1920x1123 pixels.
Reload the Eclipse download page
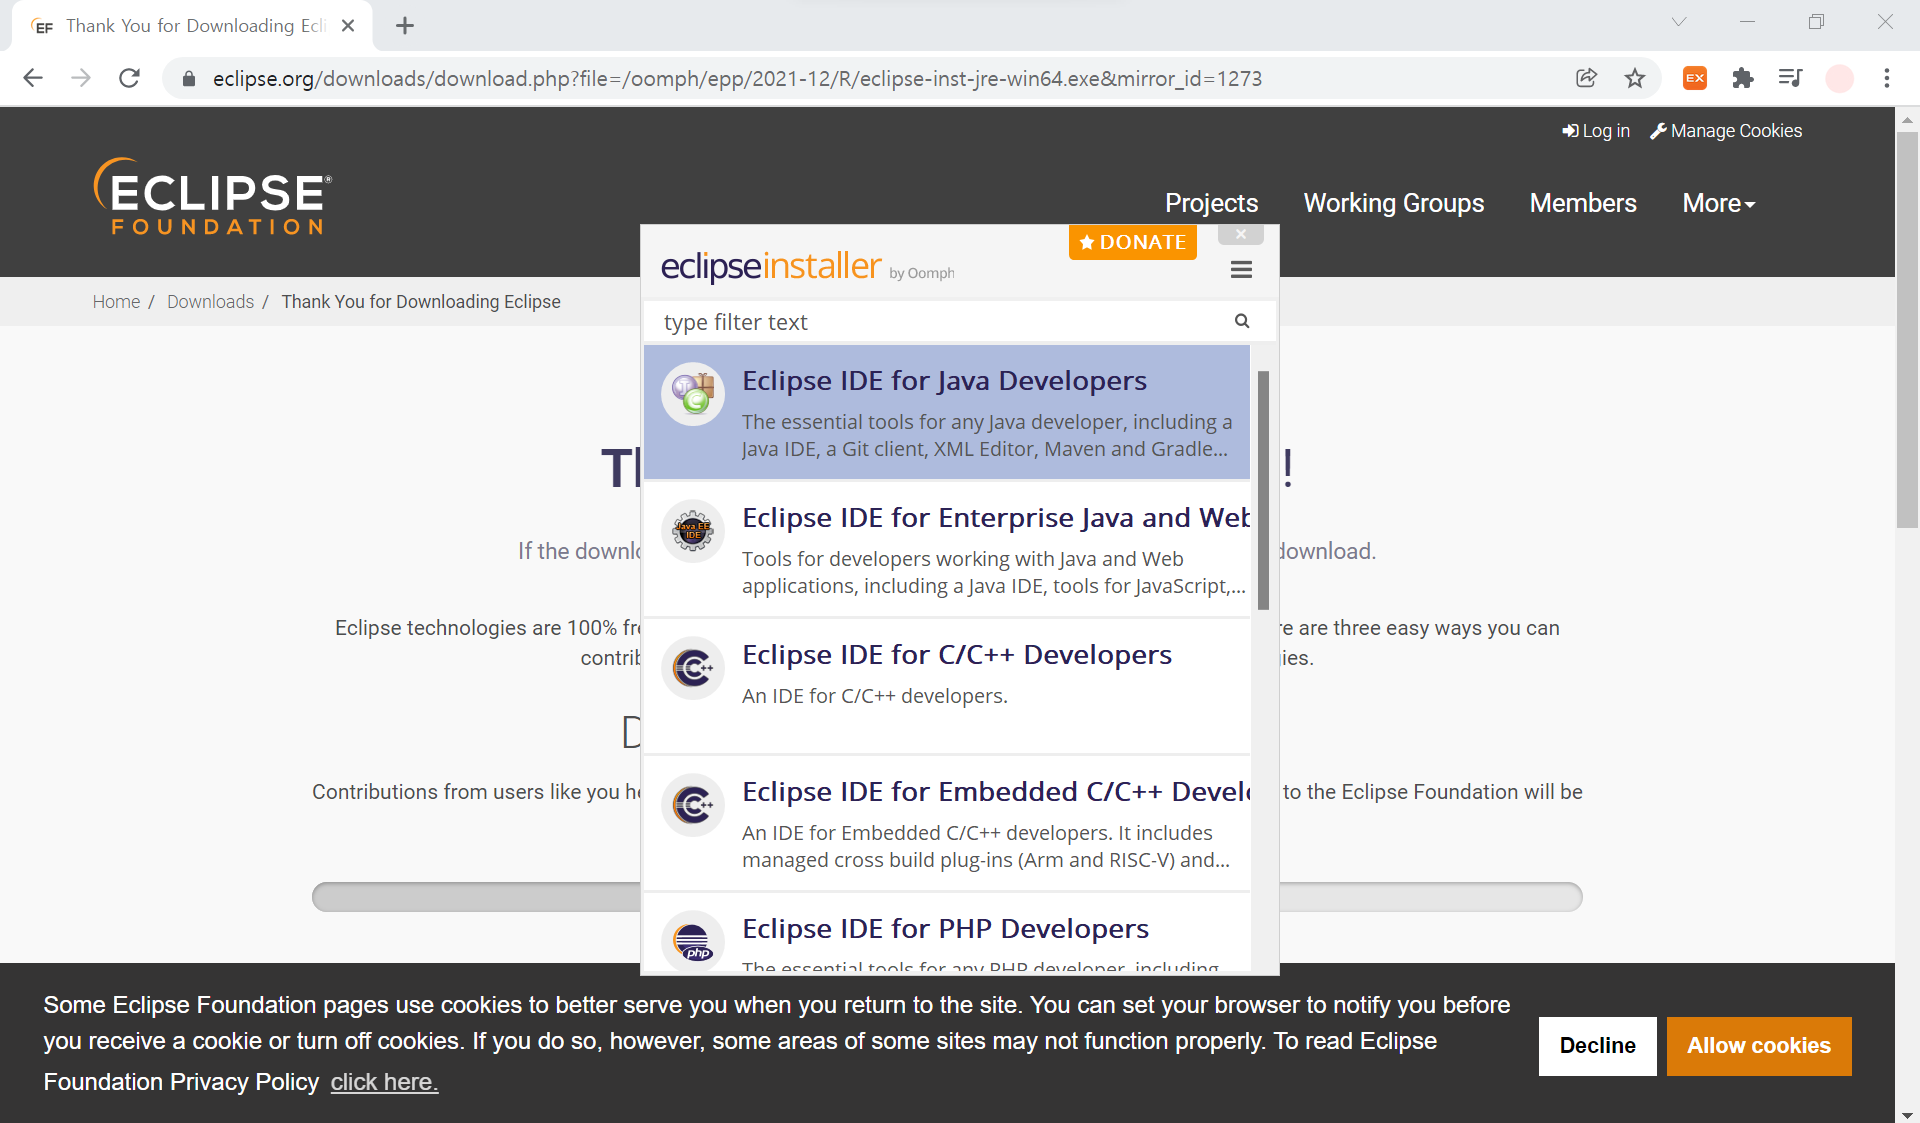[129, 78]
